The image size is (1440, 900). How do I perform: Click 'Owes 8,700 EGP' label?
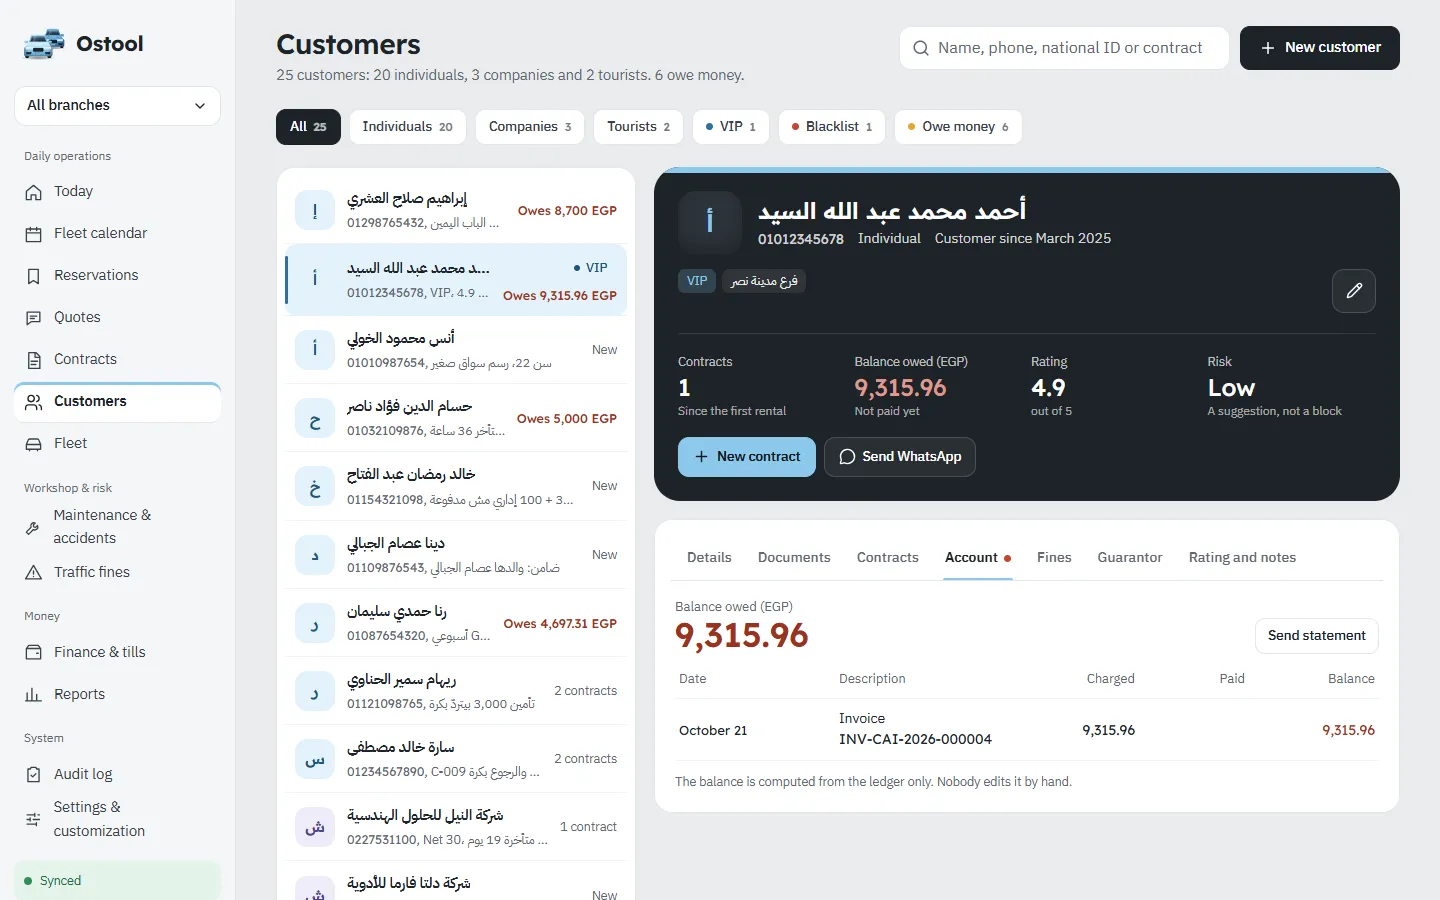click(567, 211)
